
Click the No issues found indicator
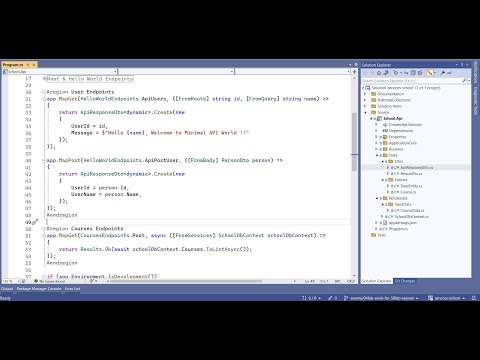[49, 281]
